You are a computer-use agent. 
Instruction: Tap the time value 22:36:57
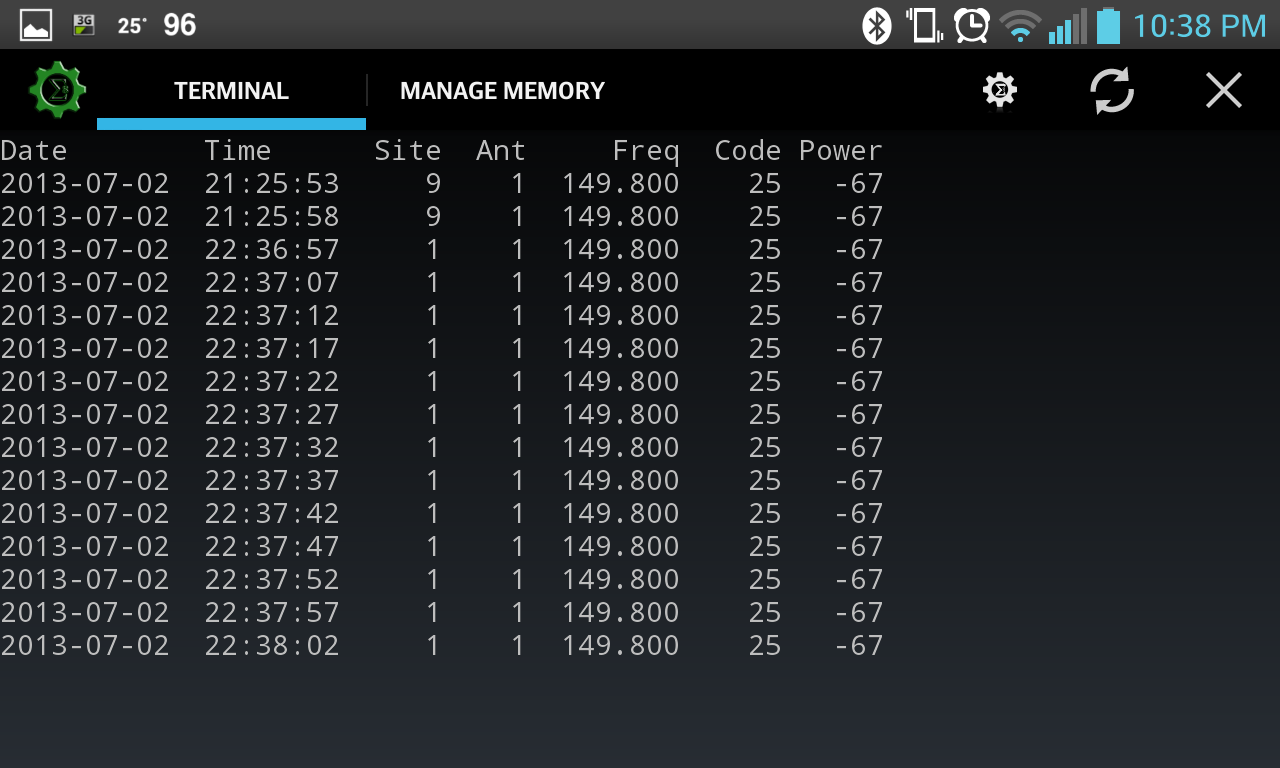[272, 250]
